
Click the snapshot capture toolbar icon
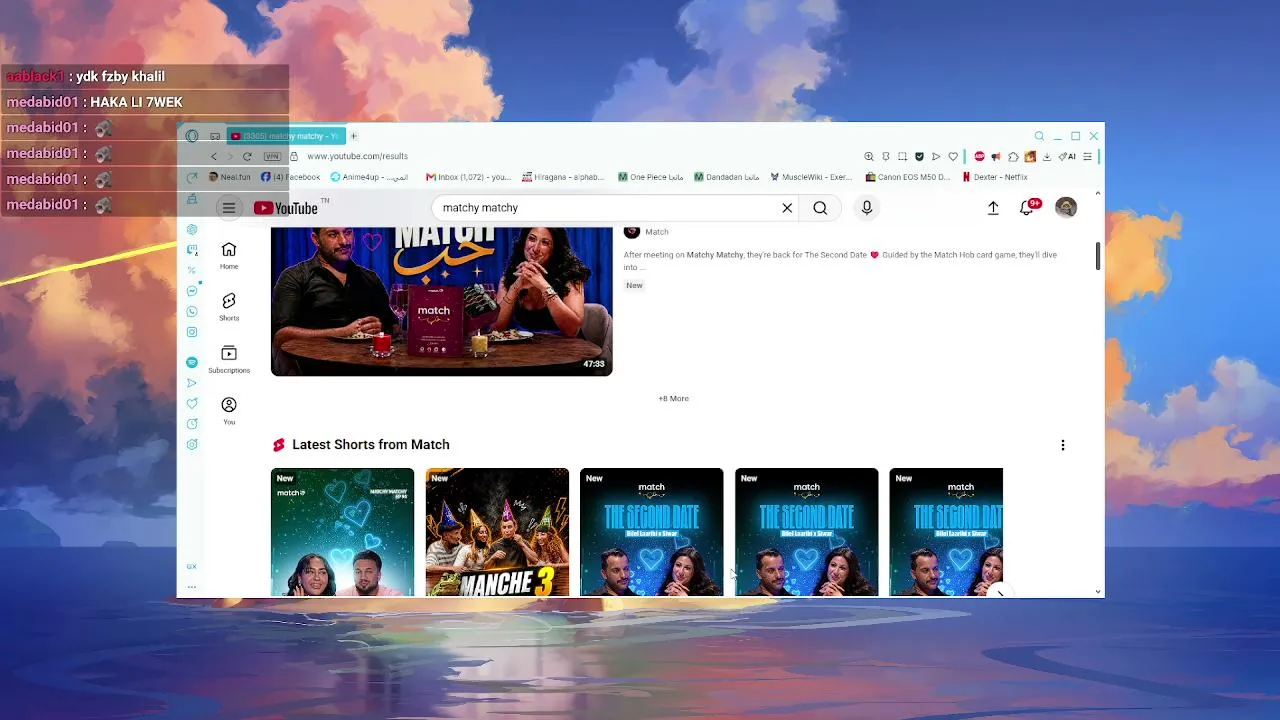coord(902,156)
